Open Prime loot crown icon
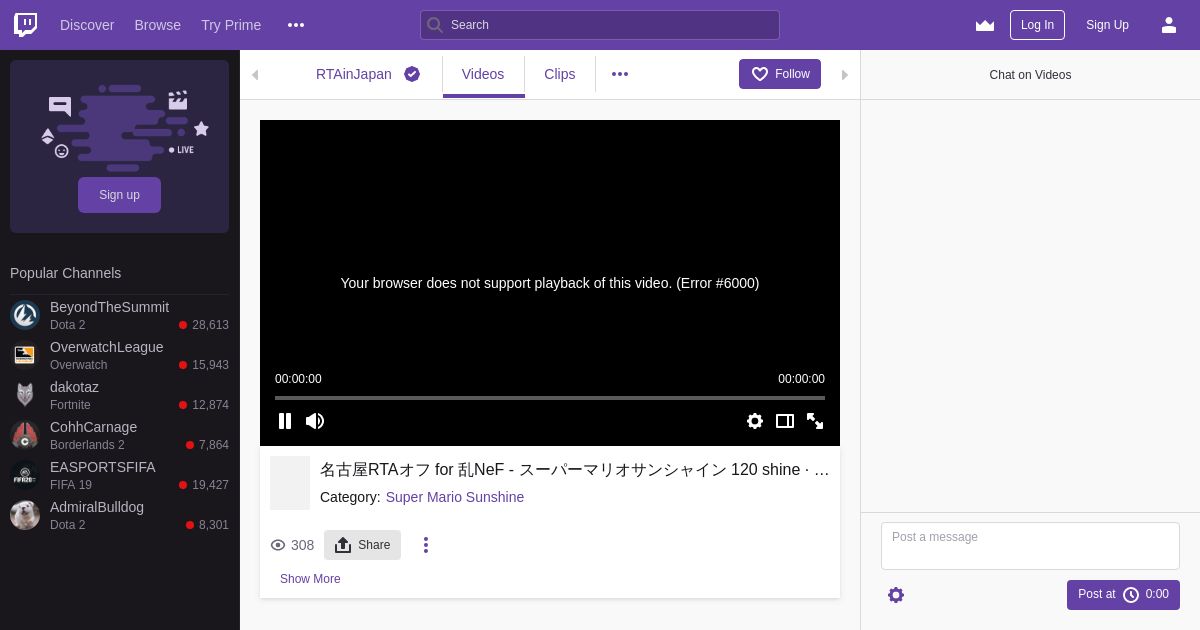This screenshot has height=630, width=1200. [x=985, y=25]
